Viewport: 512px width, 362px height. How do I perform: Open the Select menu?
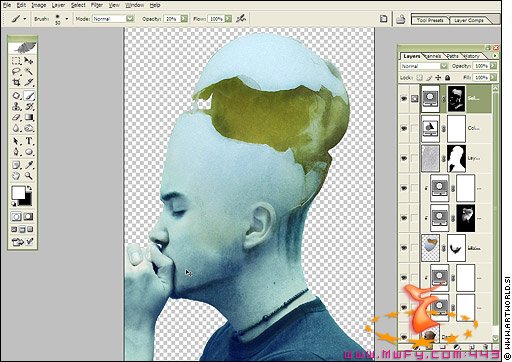78,5
